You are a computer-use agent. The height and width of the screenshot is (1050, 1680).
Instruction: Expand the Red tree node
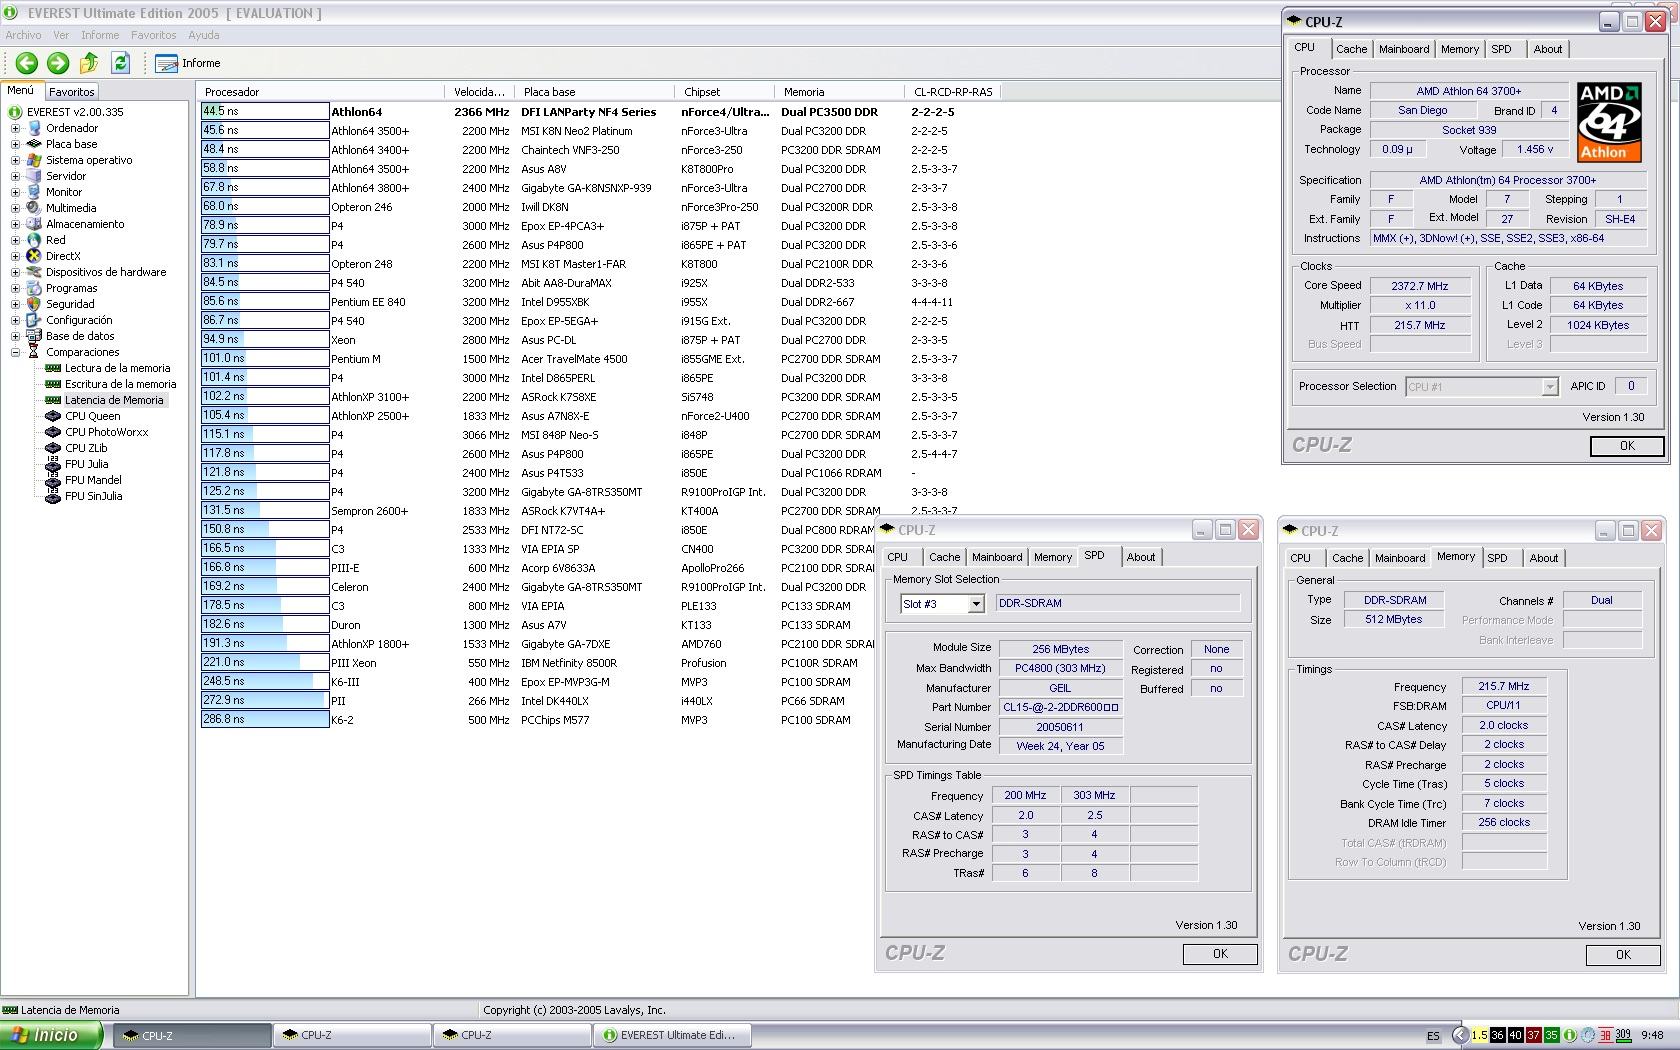tap(15, 240)
